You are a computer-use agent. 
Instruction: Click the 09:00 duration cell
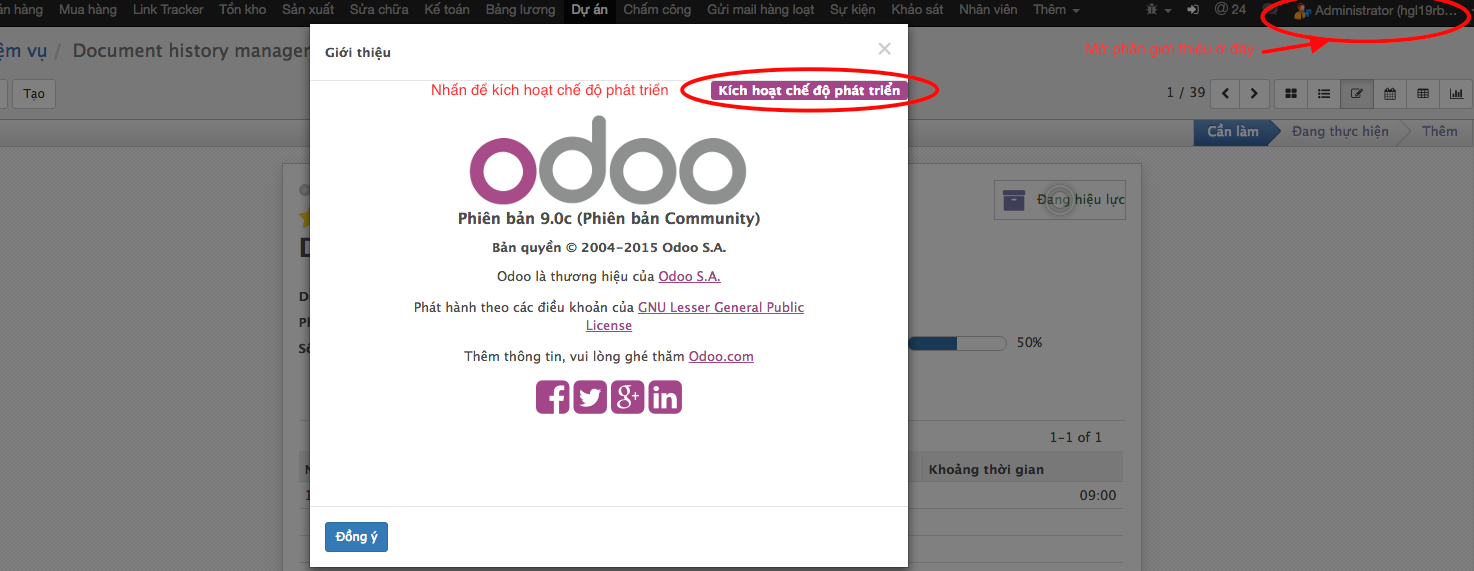[x=1097, y=496]
